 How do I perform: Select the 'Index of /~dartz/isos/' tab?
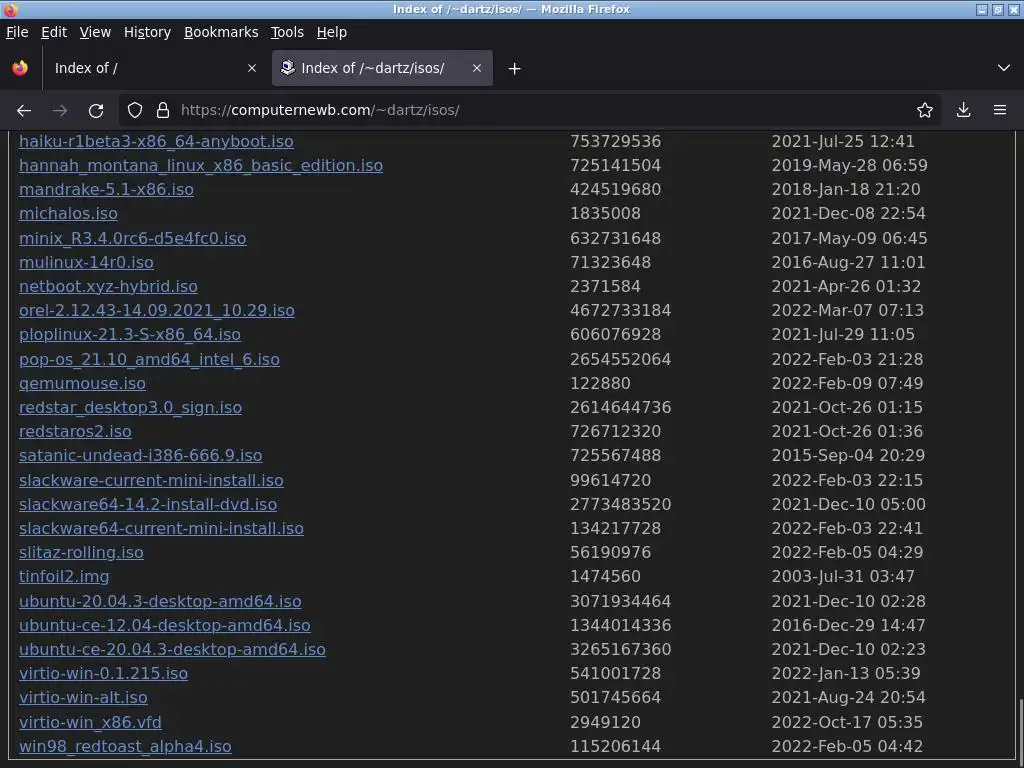[382, 68]
